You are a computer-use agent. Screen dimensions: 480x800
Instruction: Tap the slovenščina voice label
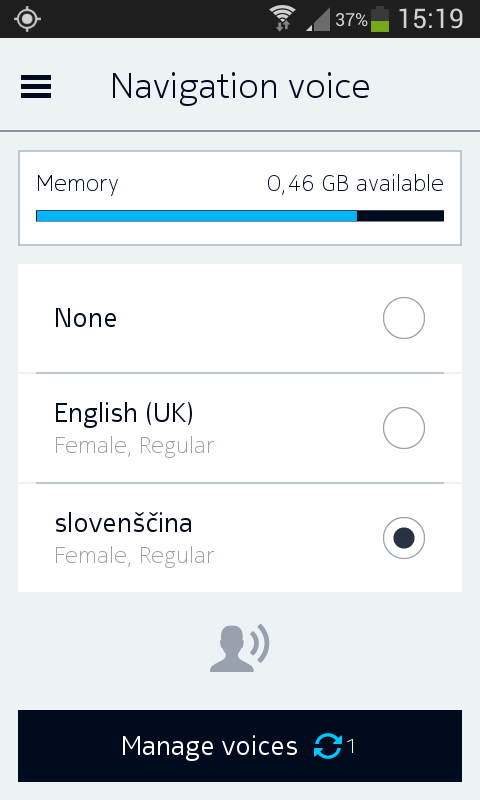[123, 523]
